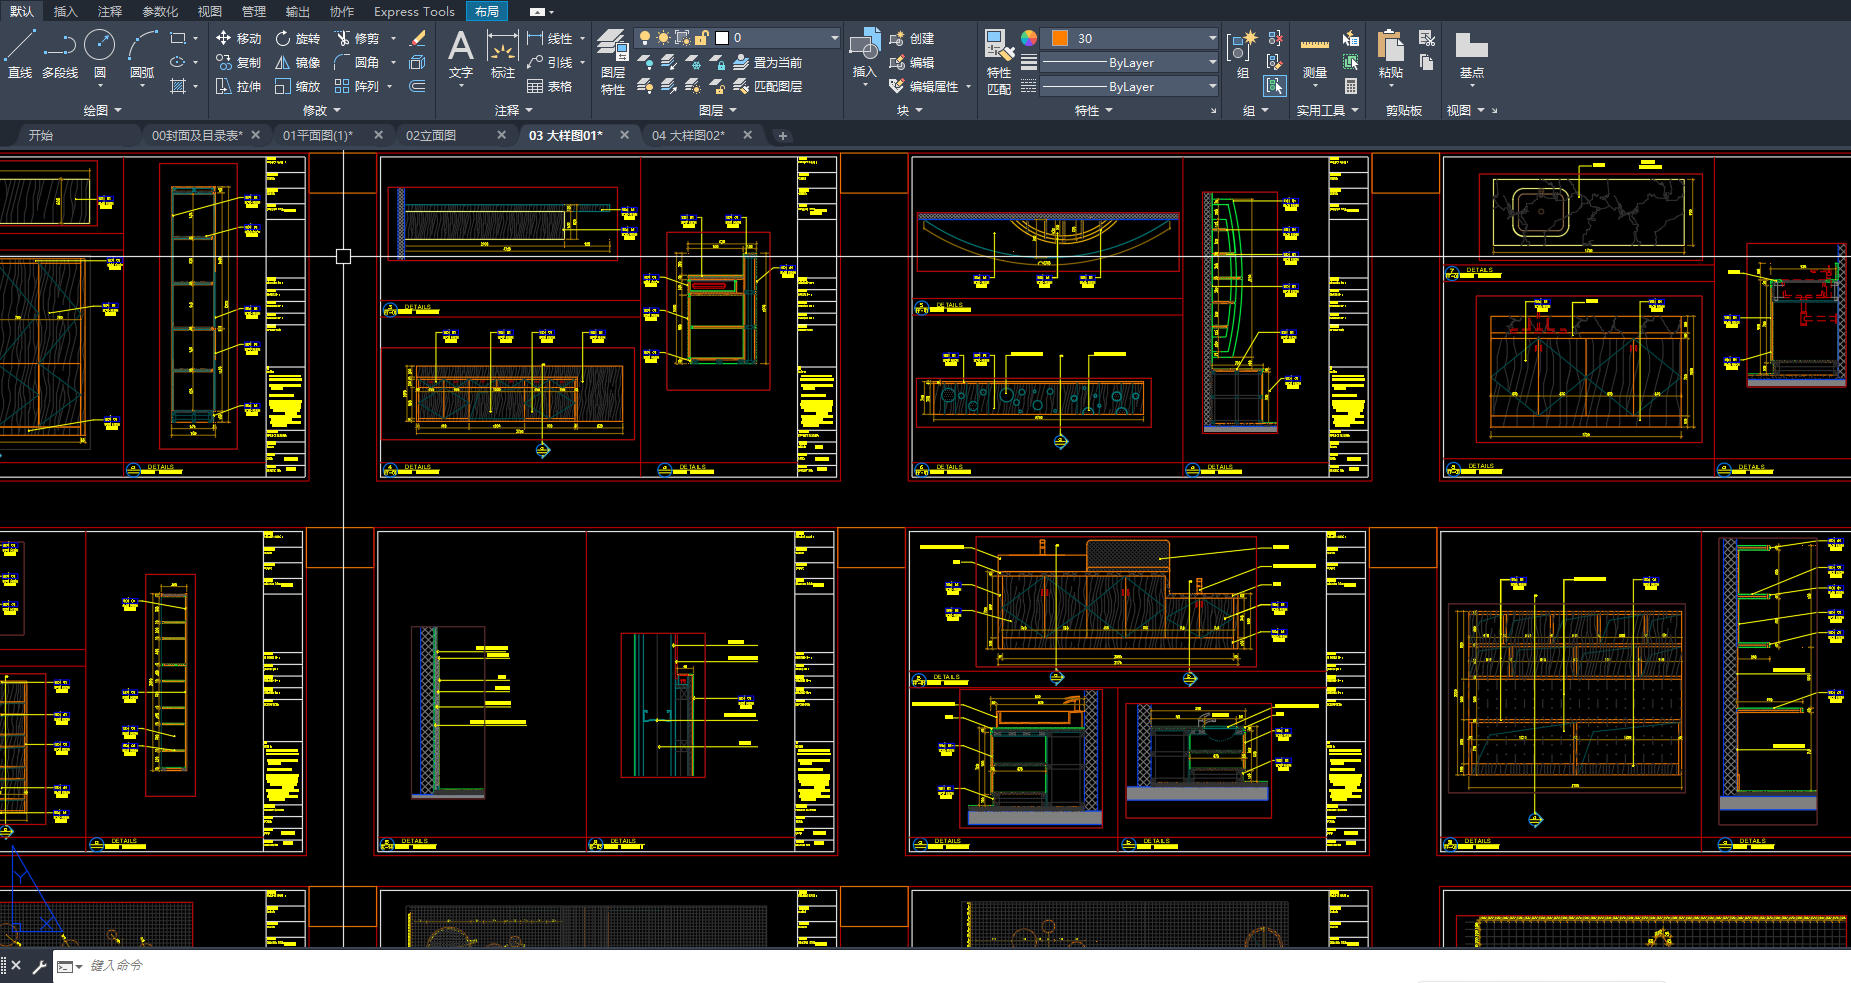This screenshot has height=983, width=1851.
Task: Open the first ByLayer lineweight dropdown
Action: (1129, 62)
